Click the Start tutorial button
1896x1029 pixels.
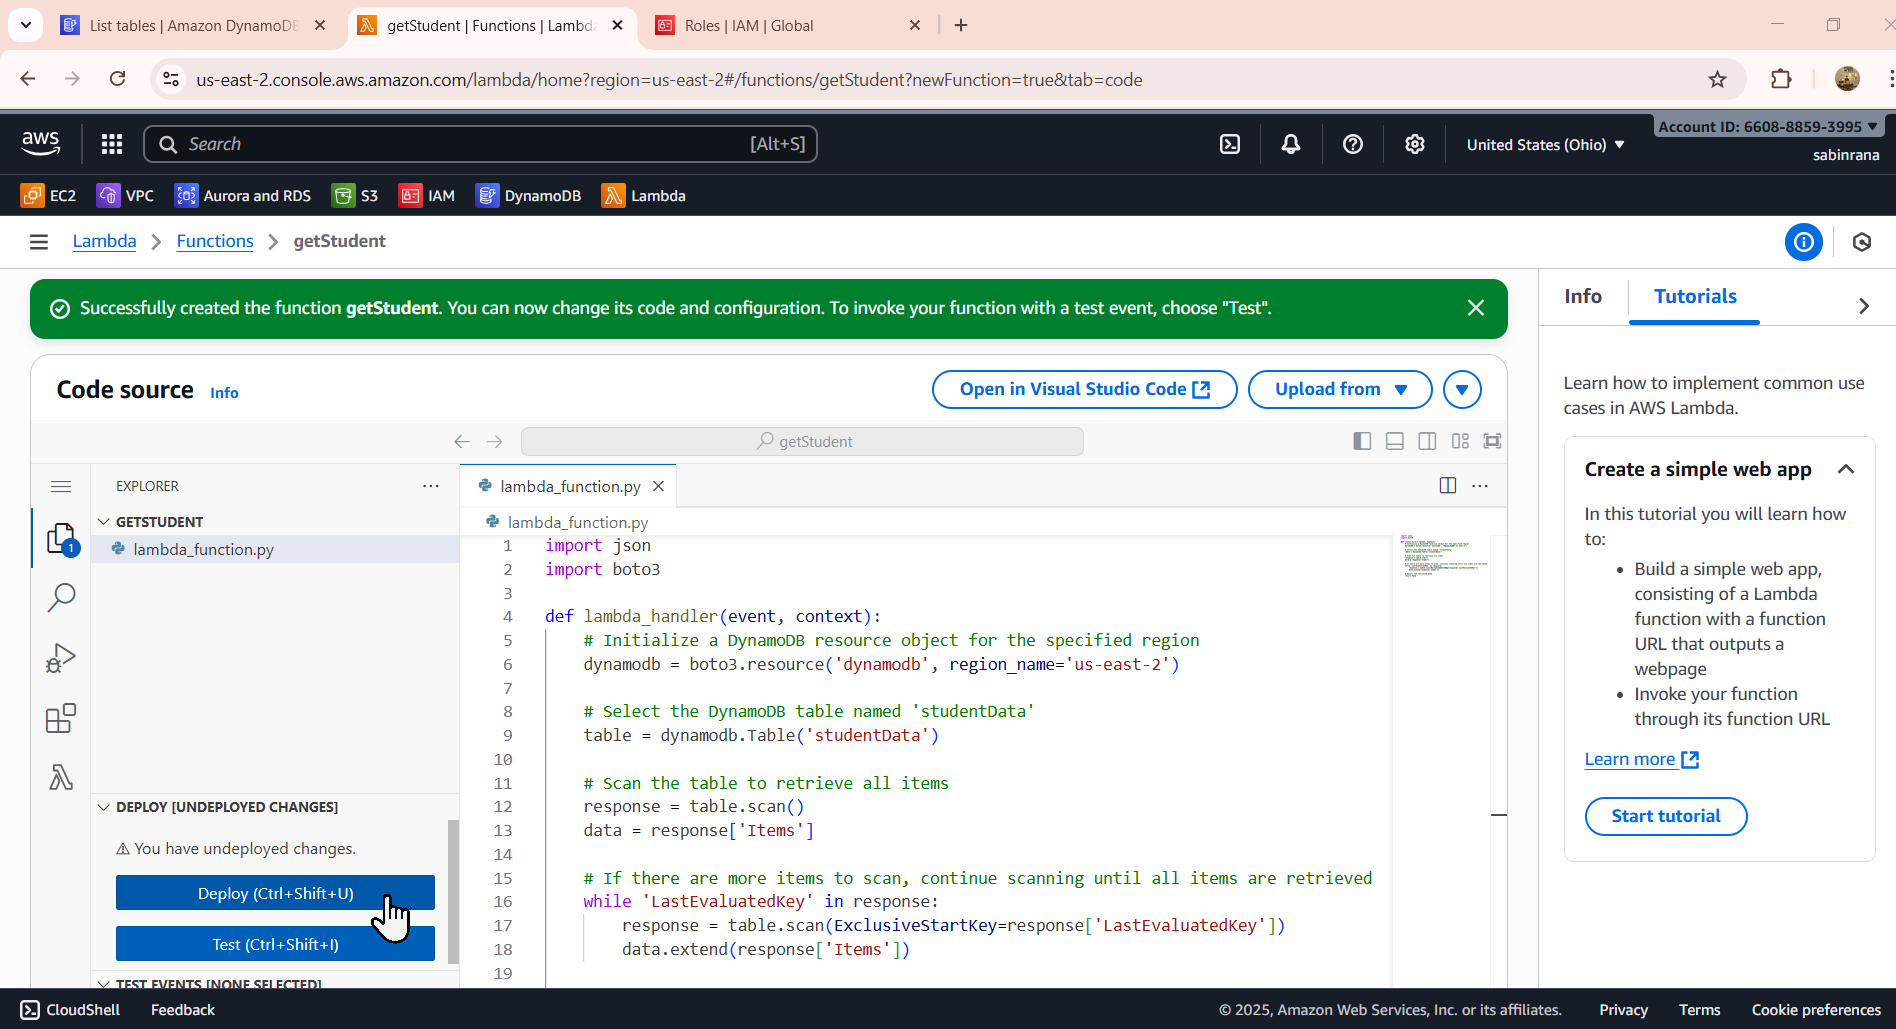pyautogui.click(x=1666, y=816)
